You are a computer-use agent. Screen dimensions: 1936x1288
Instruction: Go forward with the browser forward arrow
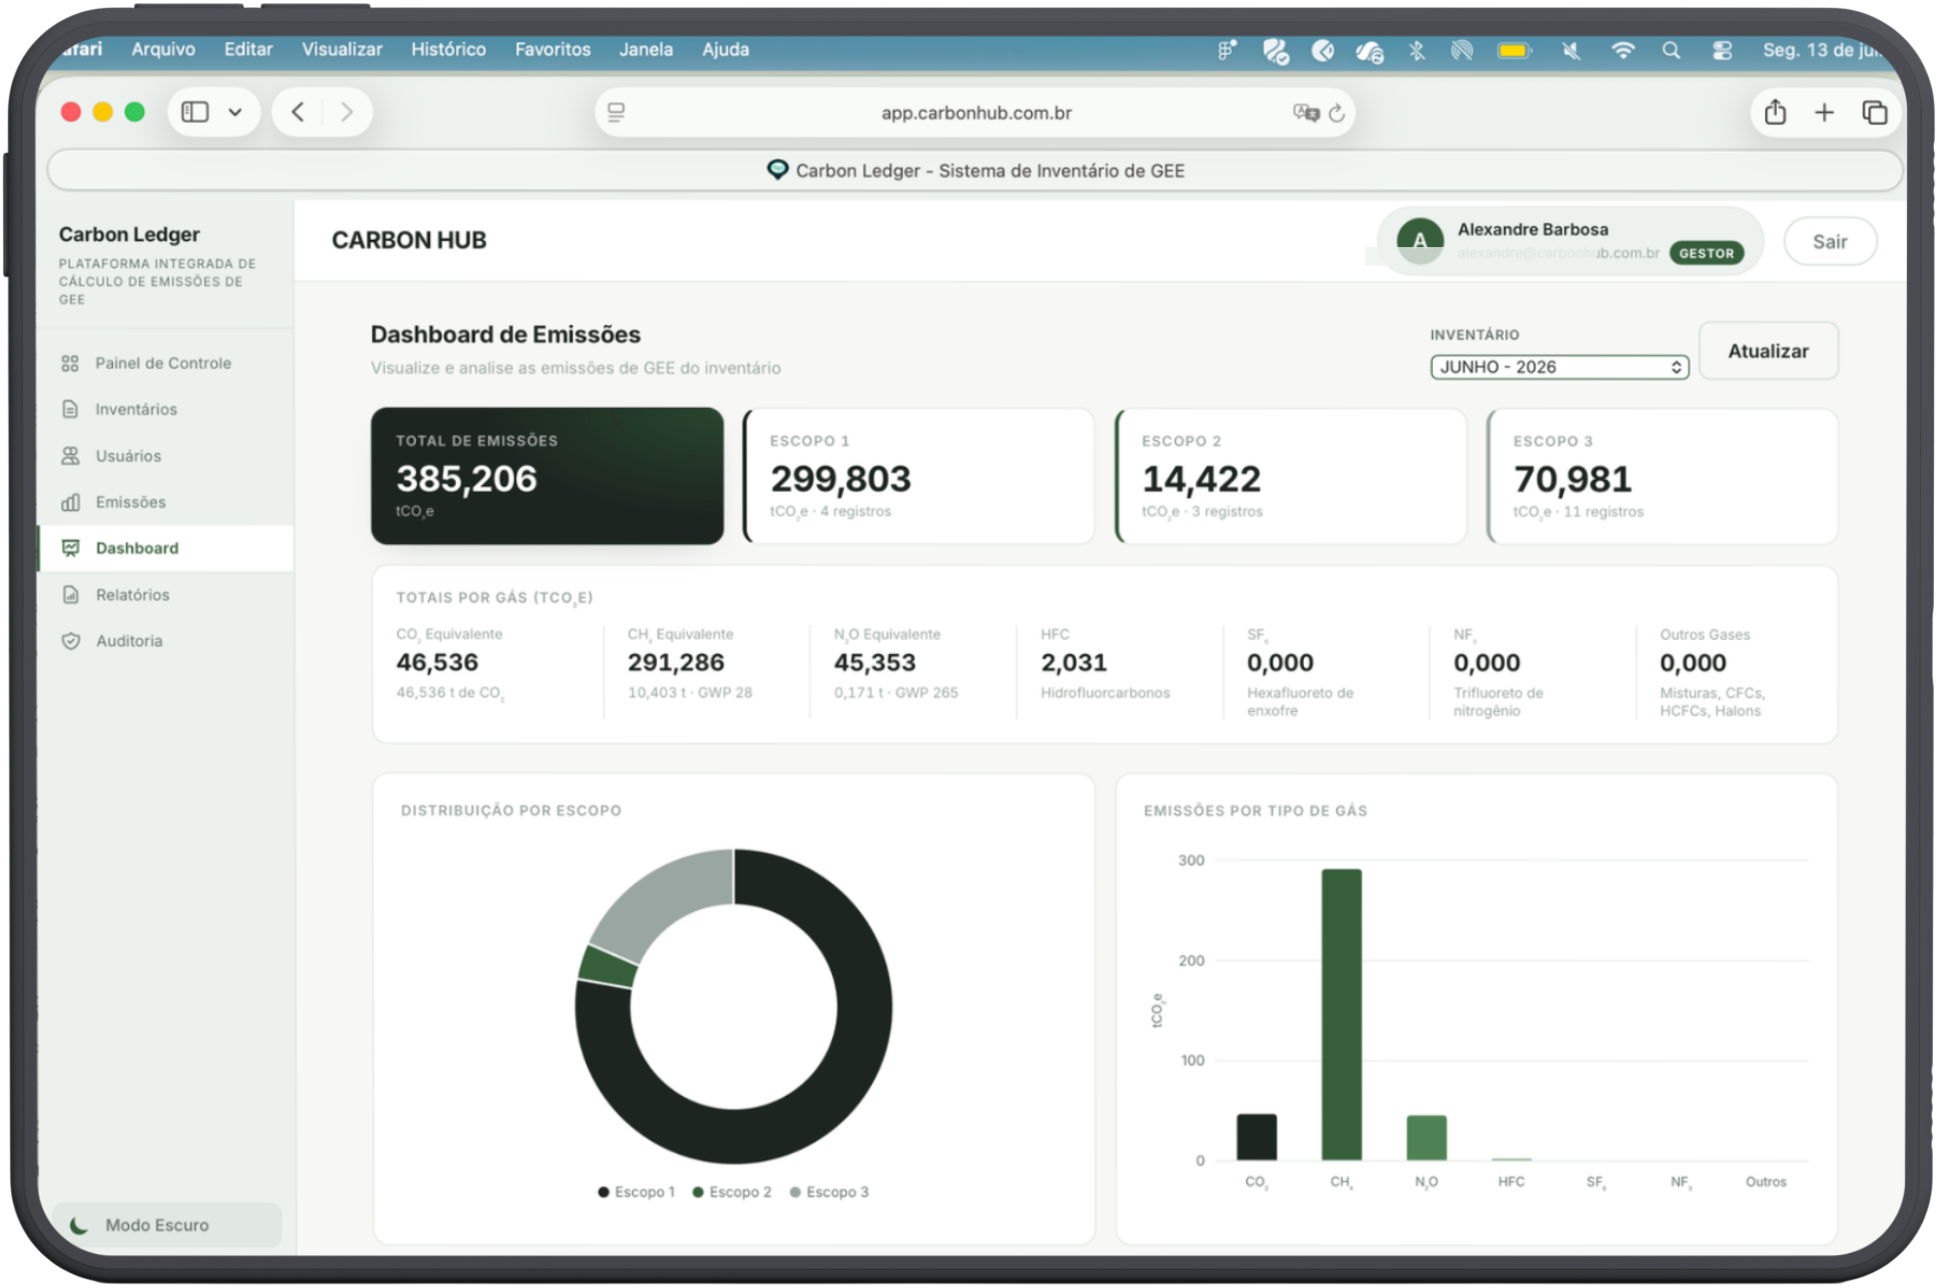pos(346,112)
